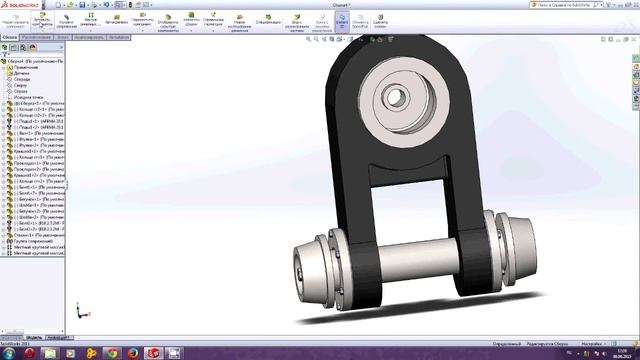The image size is (640, 360).
Task: Expand the Стакан<1> component node
Action: [x=4, y=235]
